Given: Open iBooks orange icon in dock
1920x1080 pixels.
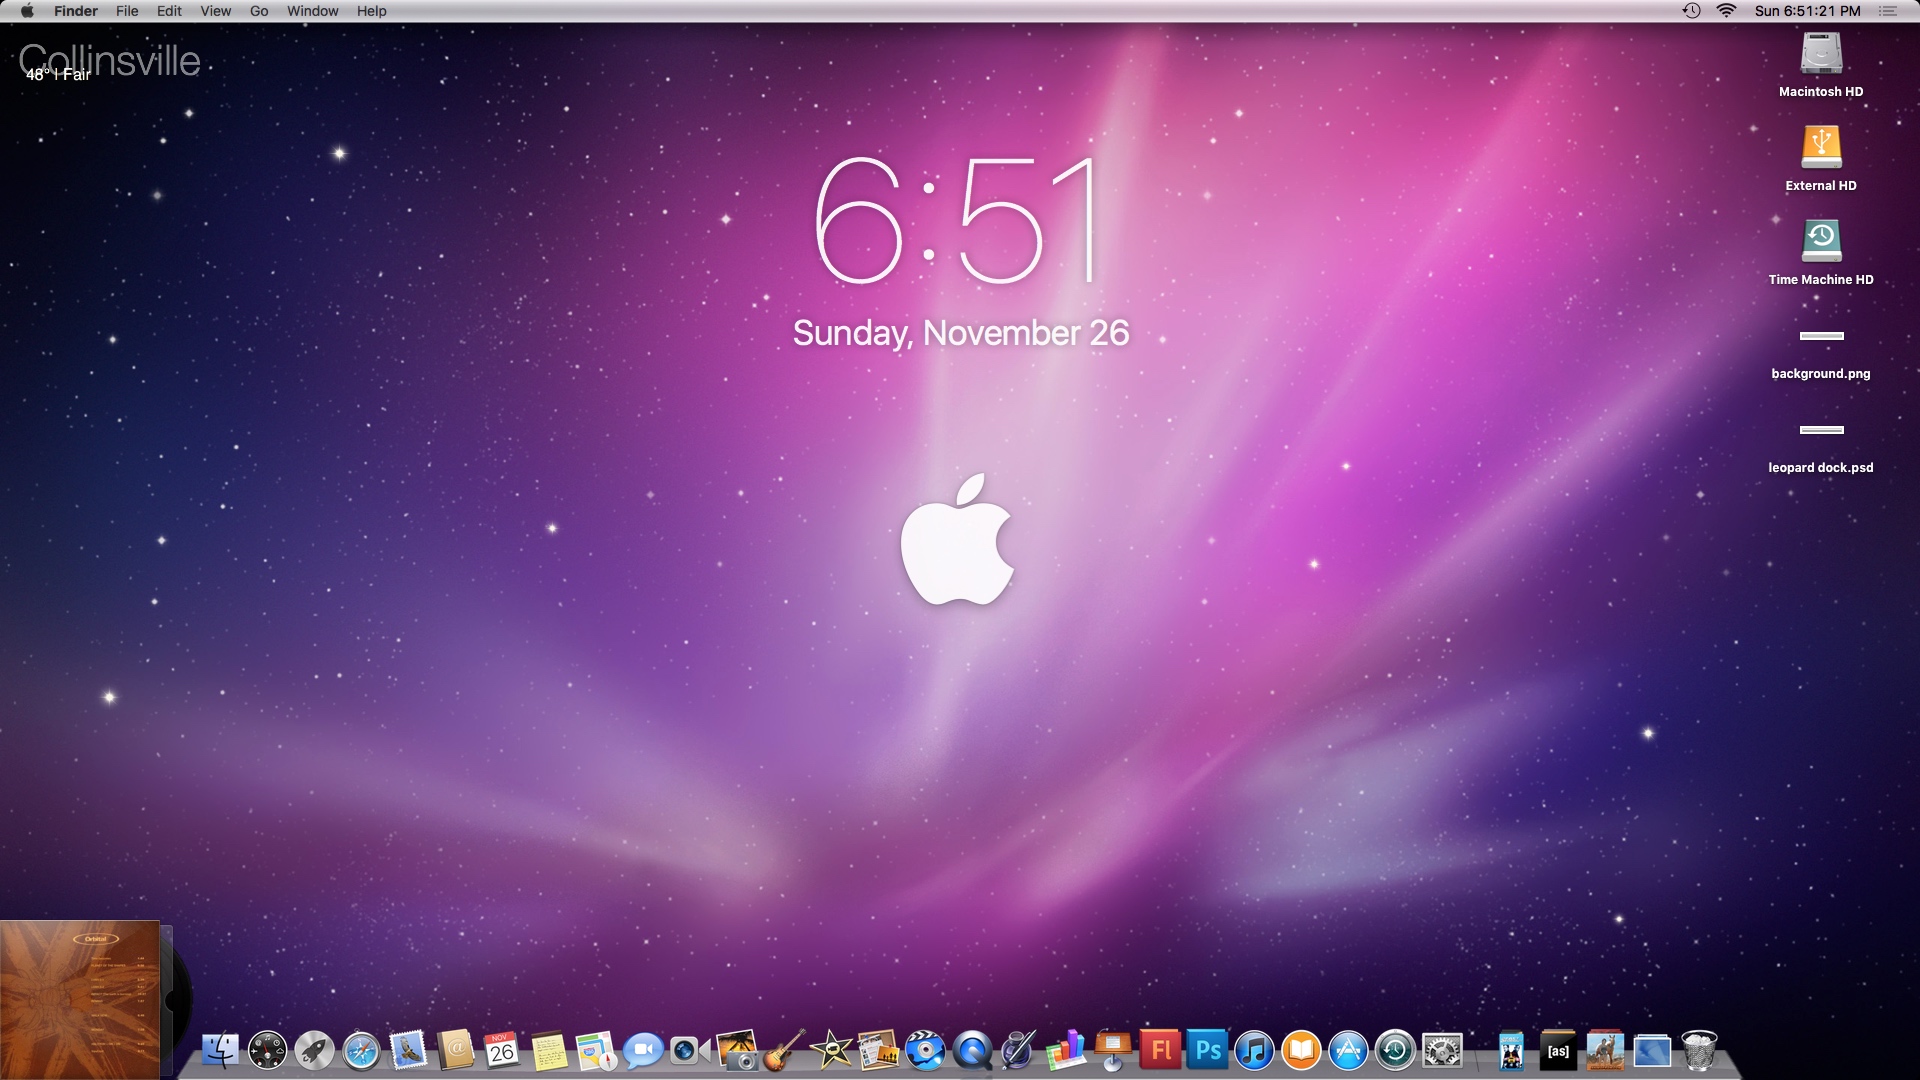Looking at the screenshot, I should 1301,1051.
